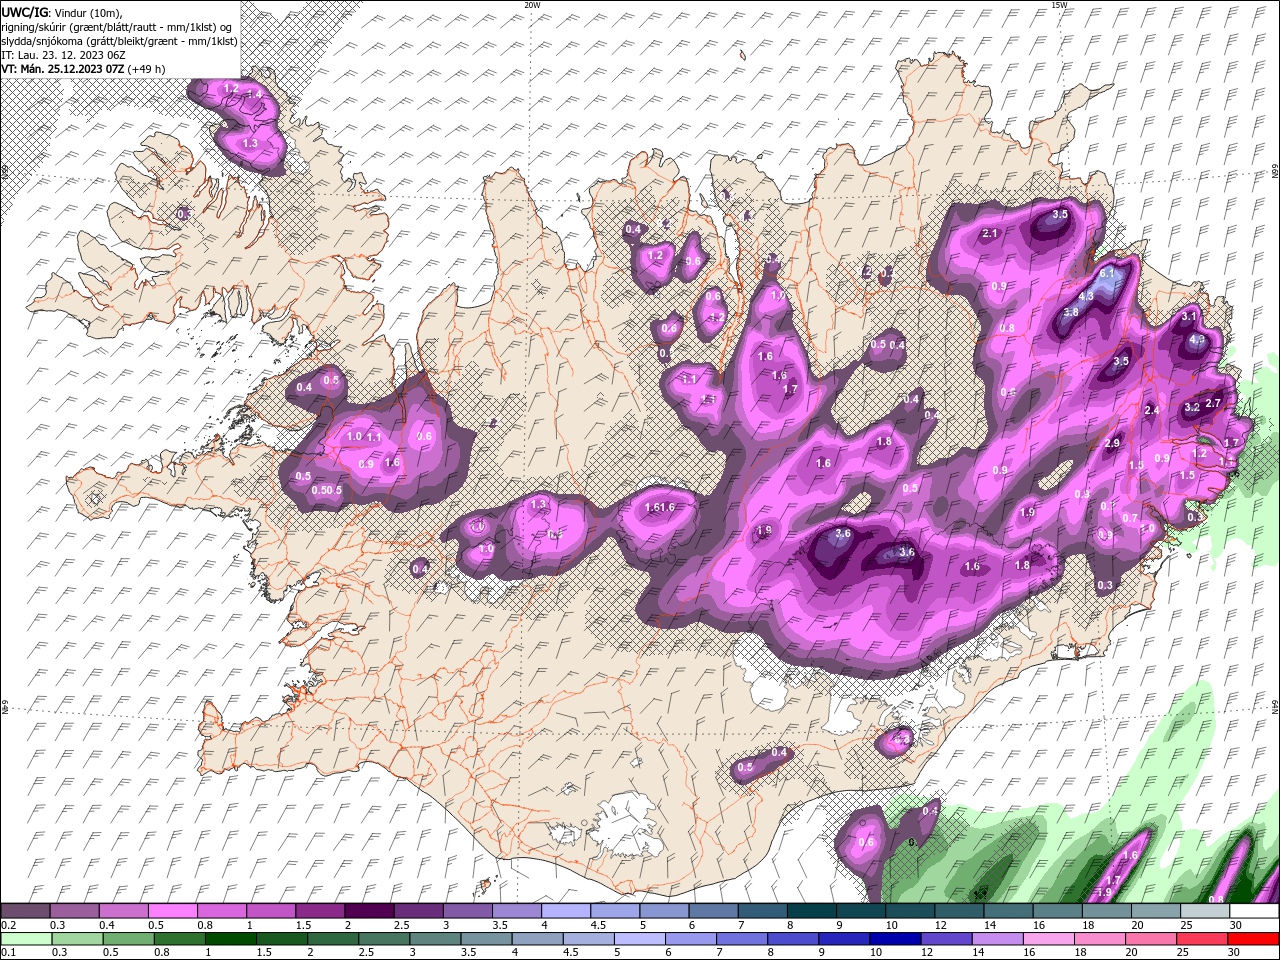Click the 2.7 value label near the east coast
Viewport: 1280px width, 960px height.
pos(1213,403)
